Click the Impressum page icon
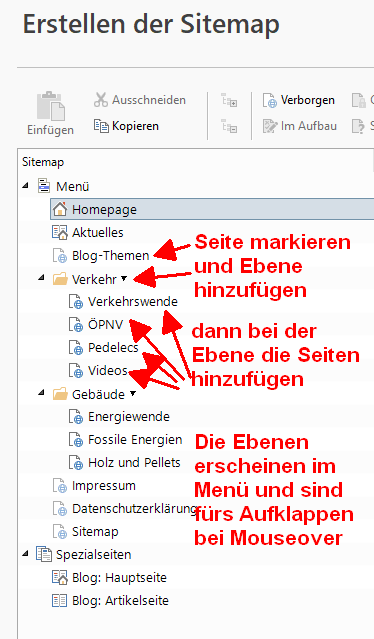Image resolution: width=374 pixels, height=639 pixels. coord(59,486)
